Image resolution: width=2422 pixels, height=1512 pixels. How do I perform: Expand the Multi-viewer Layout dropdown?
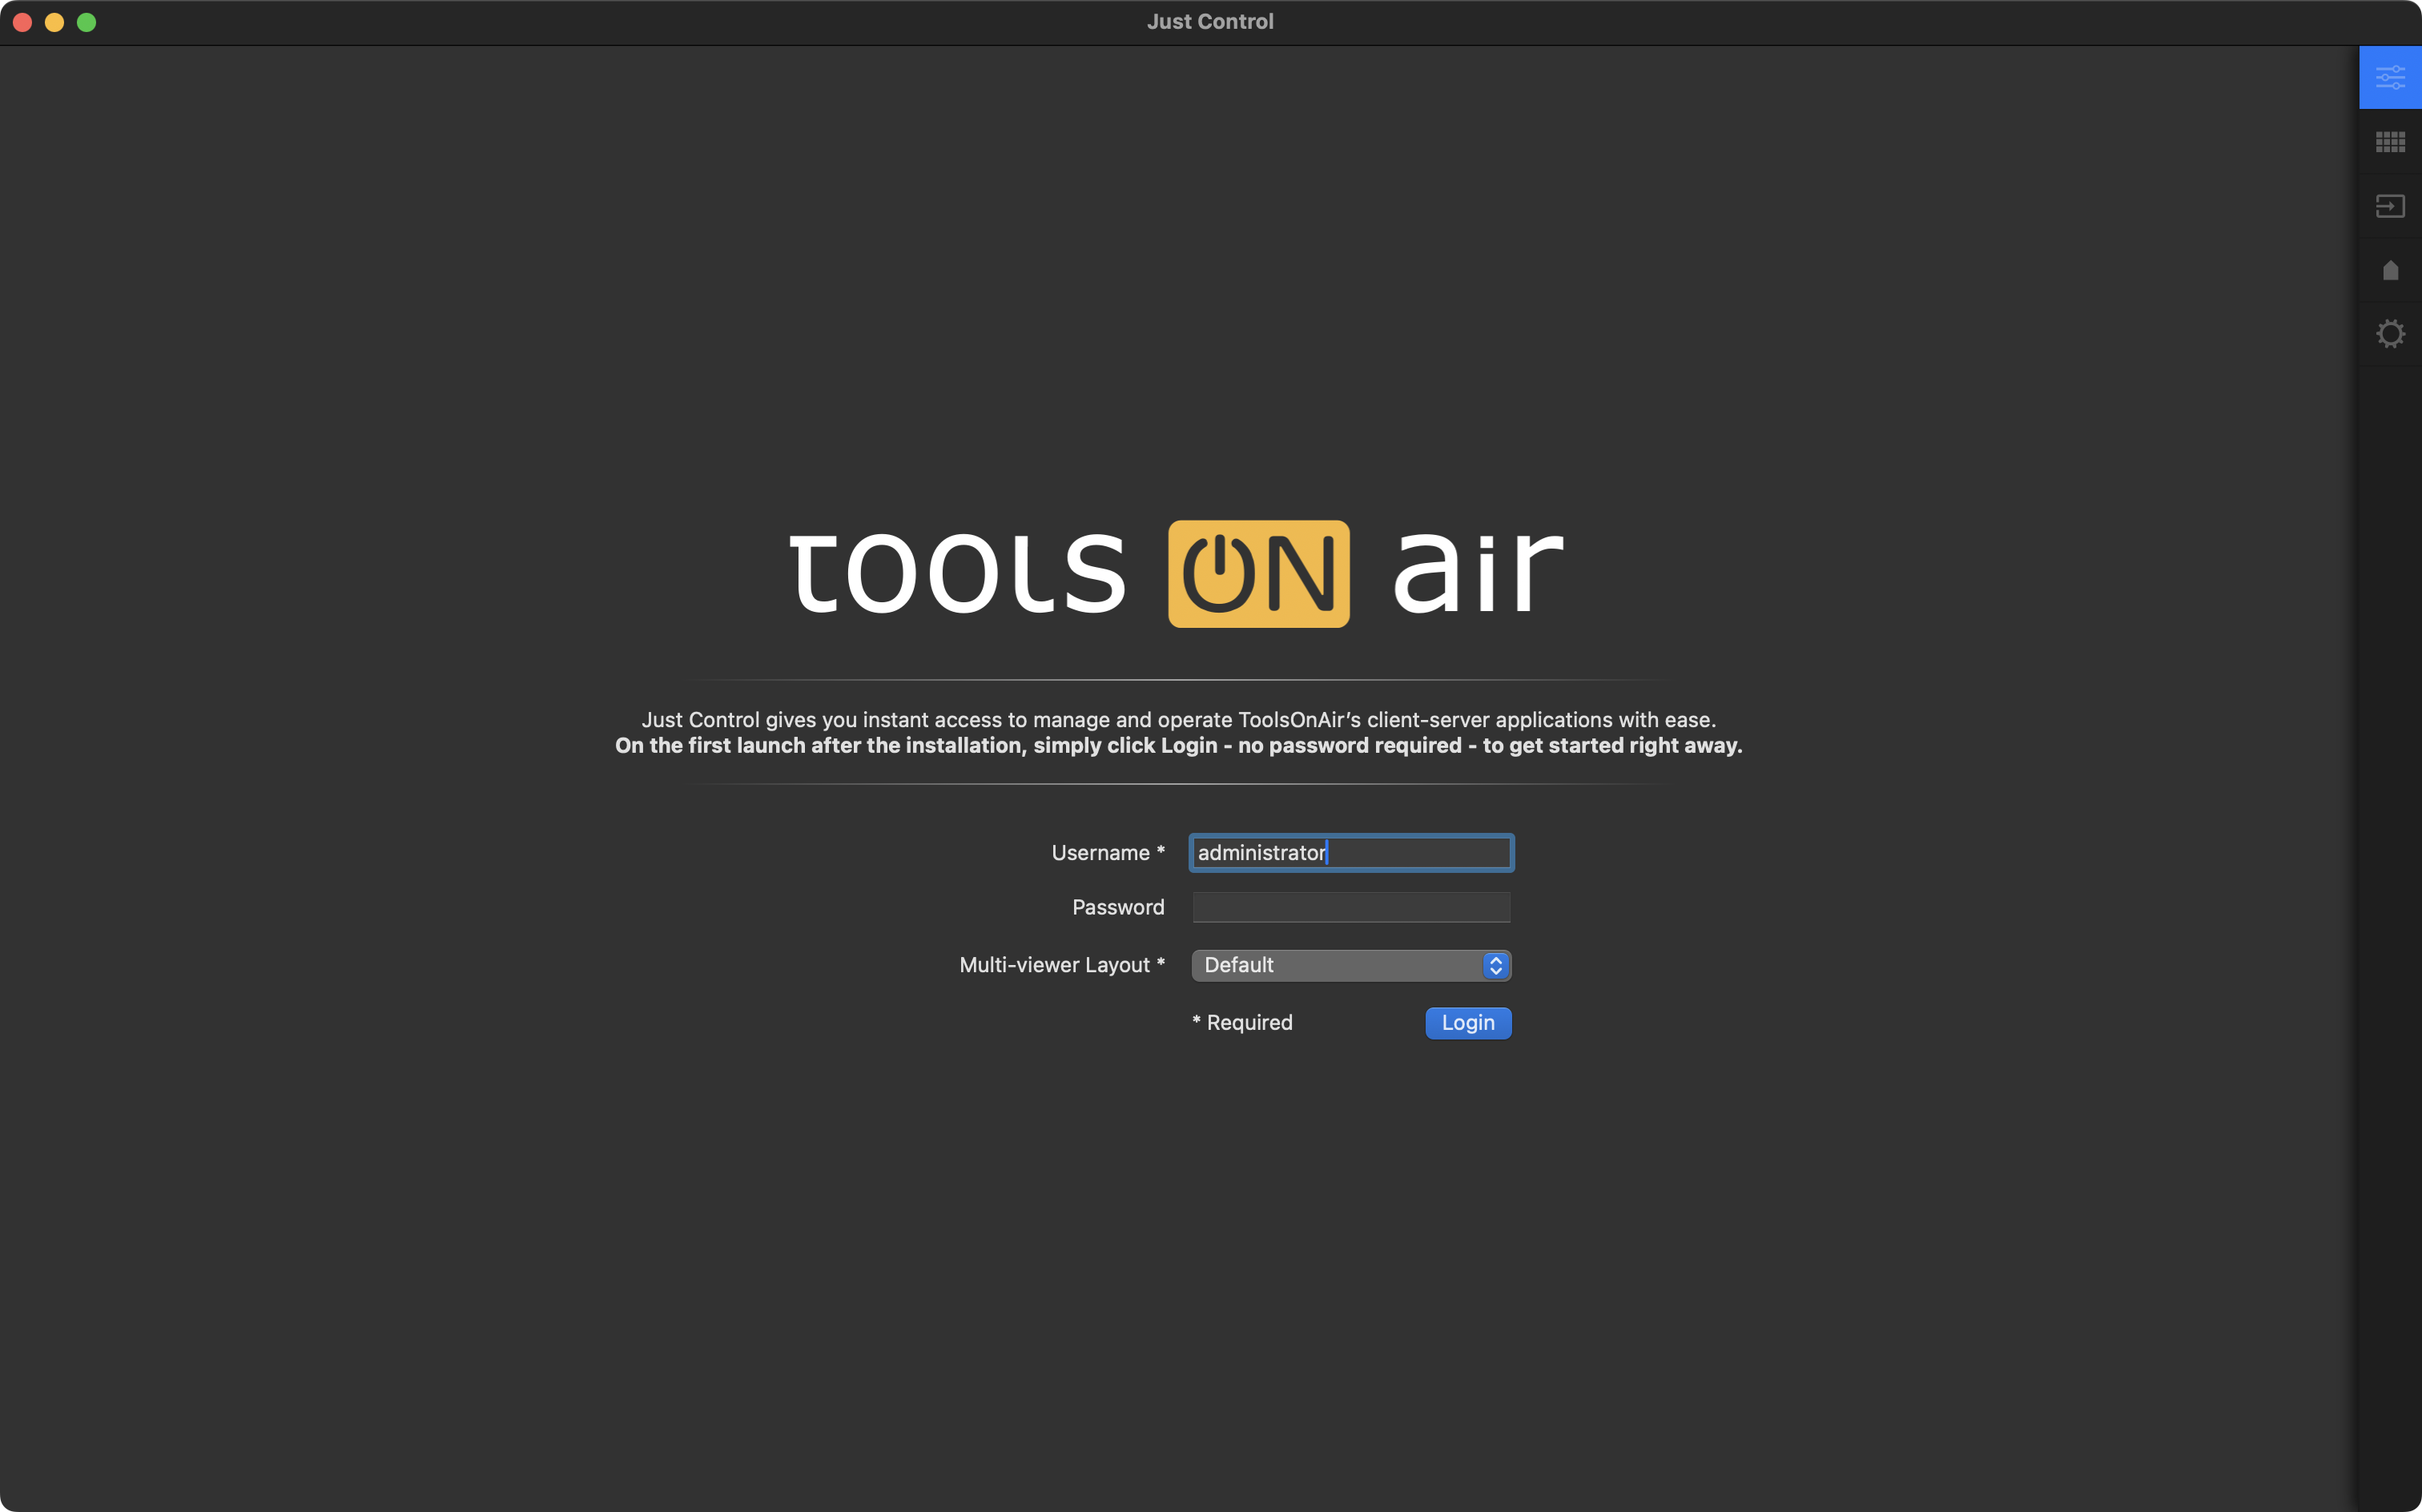click(1351, 965)
